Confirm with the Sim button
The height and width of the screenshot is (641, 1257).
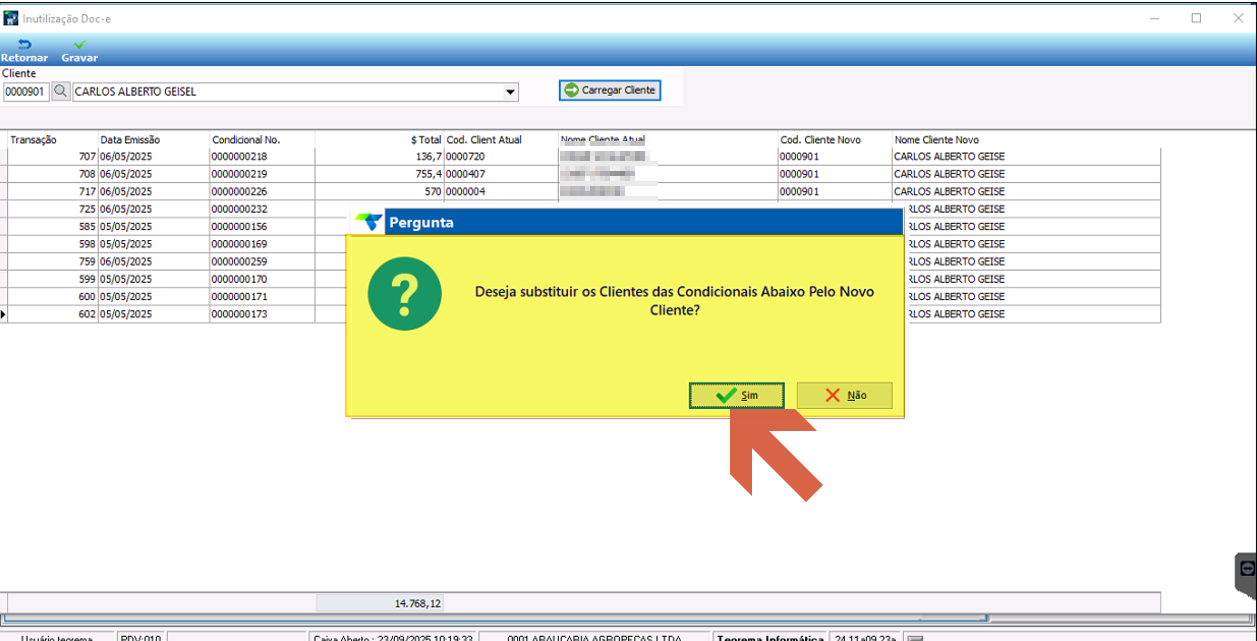[736, 395]
